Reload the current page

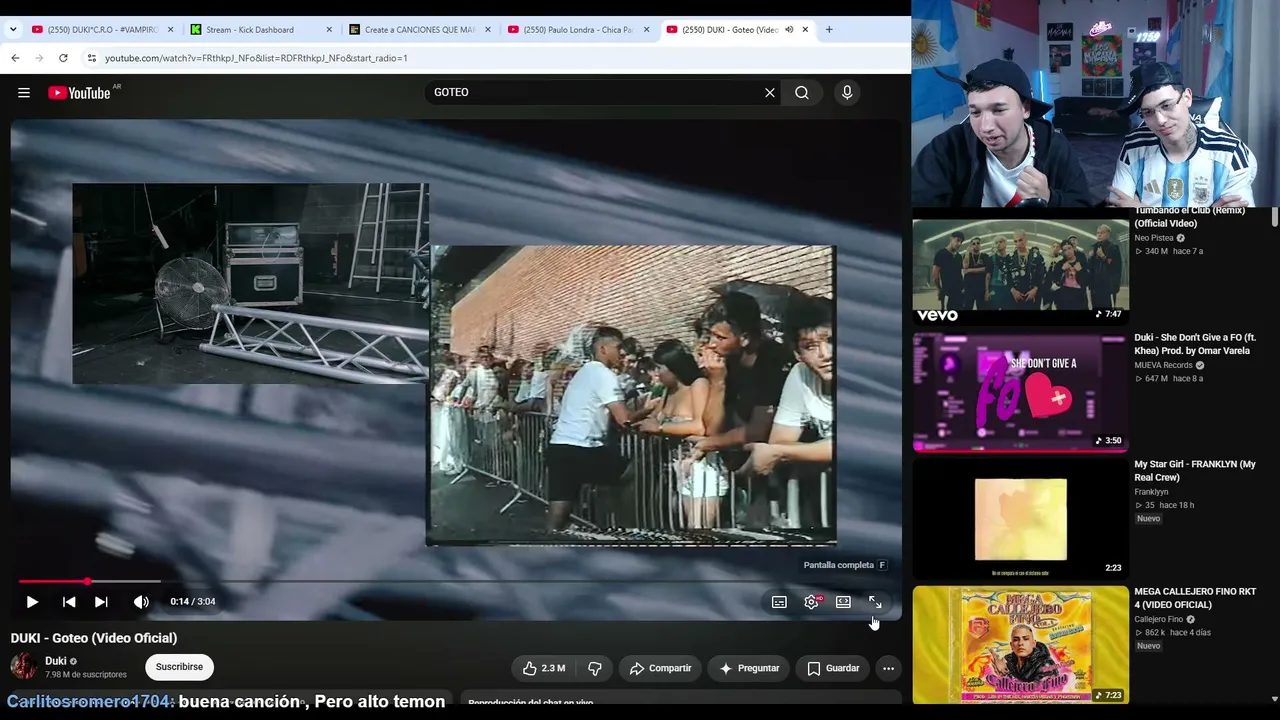[x=63, y=58]
